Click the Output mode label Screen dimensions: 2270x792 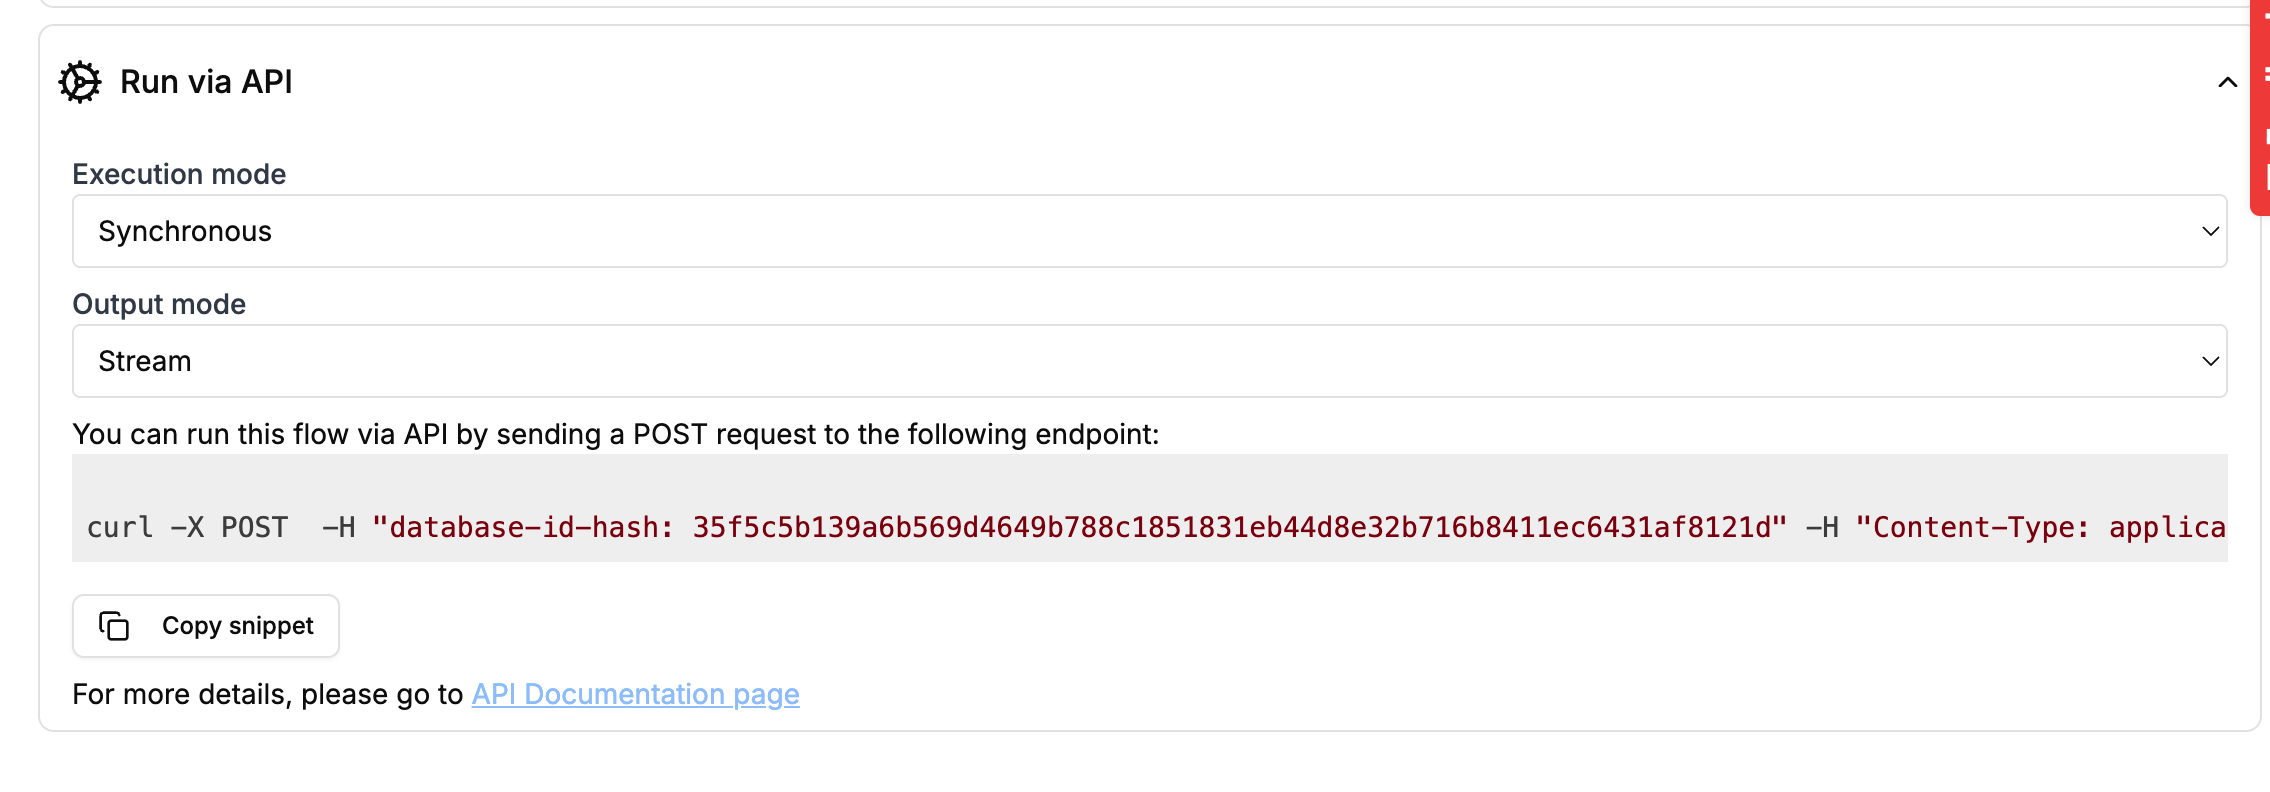click(x=159, y=304)
